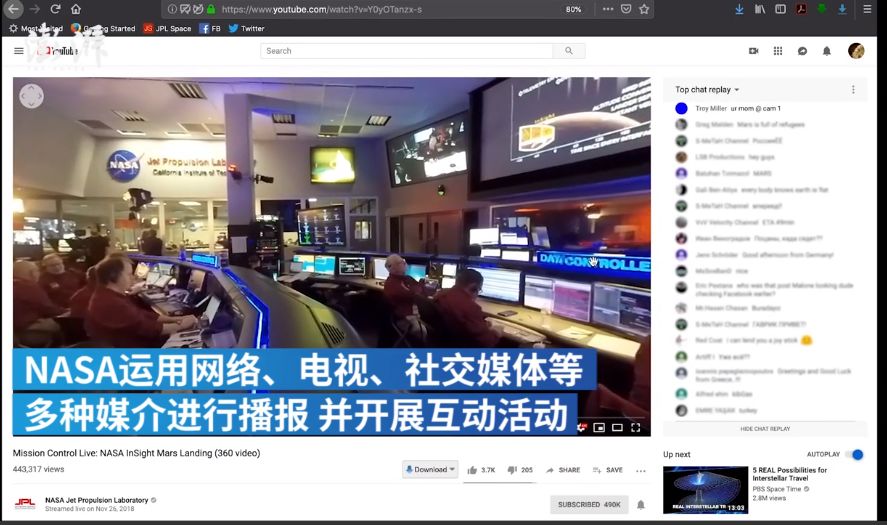
Task: Use the 360 video pan control
Action: click(31, 96)
